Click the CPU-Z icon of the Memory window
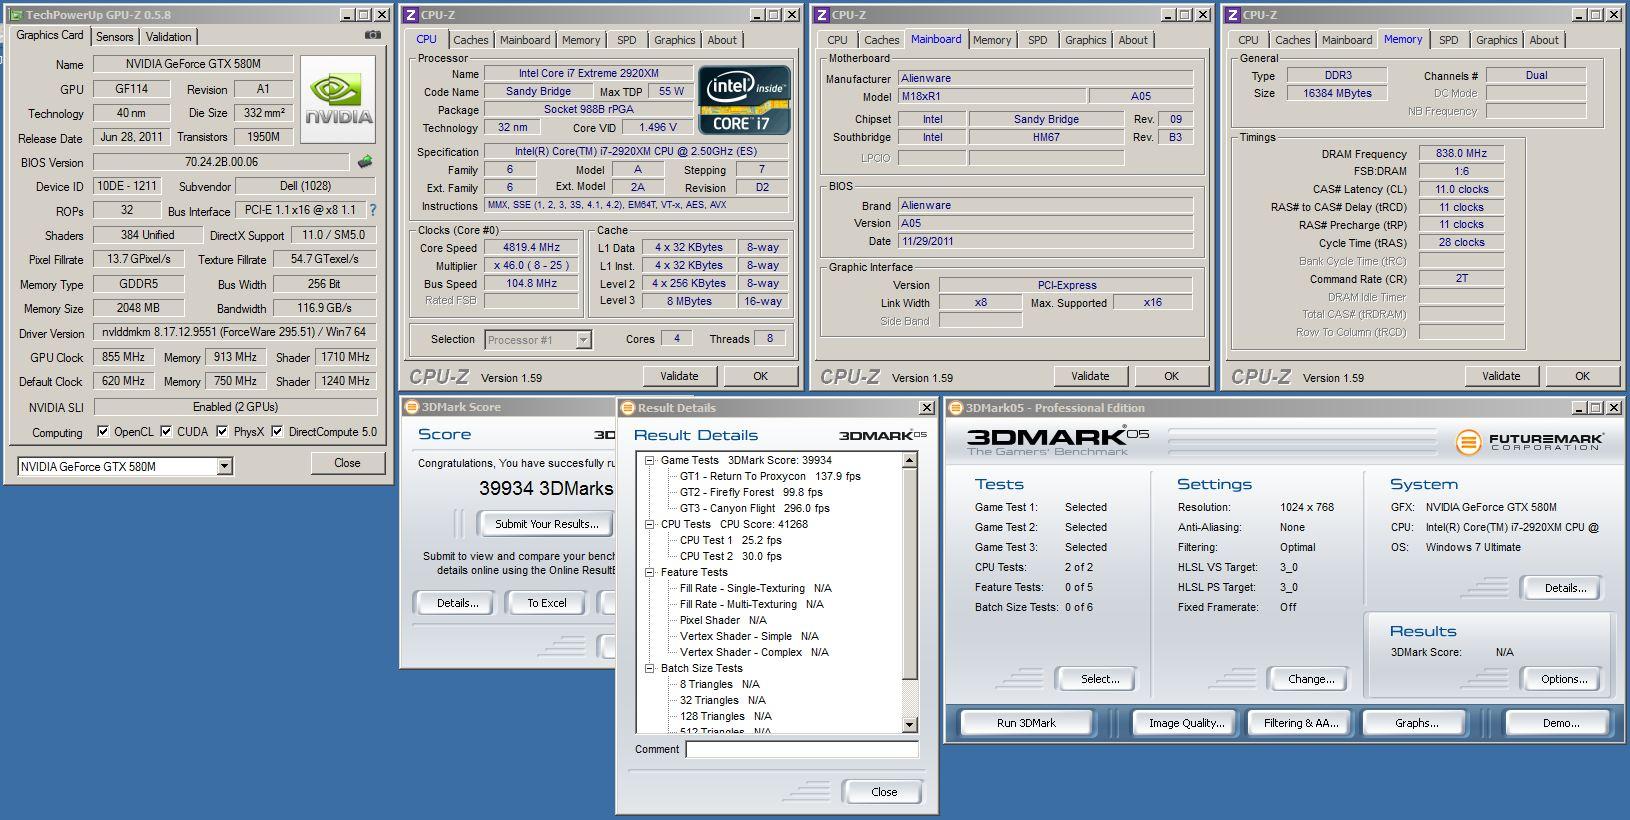This screenshot has width=1630, height=820. pyautogui.click(x=1233, y=15)
